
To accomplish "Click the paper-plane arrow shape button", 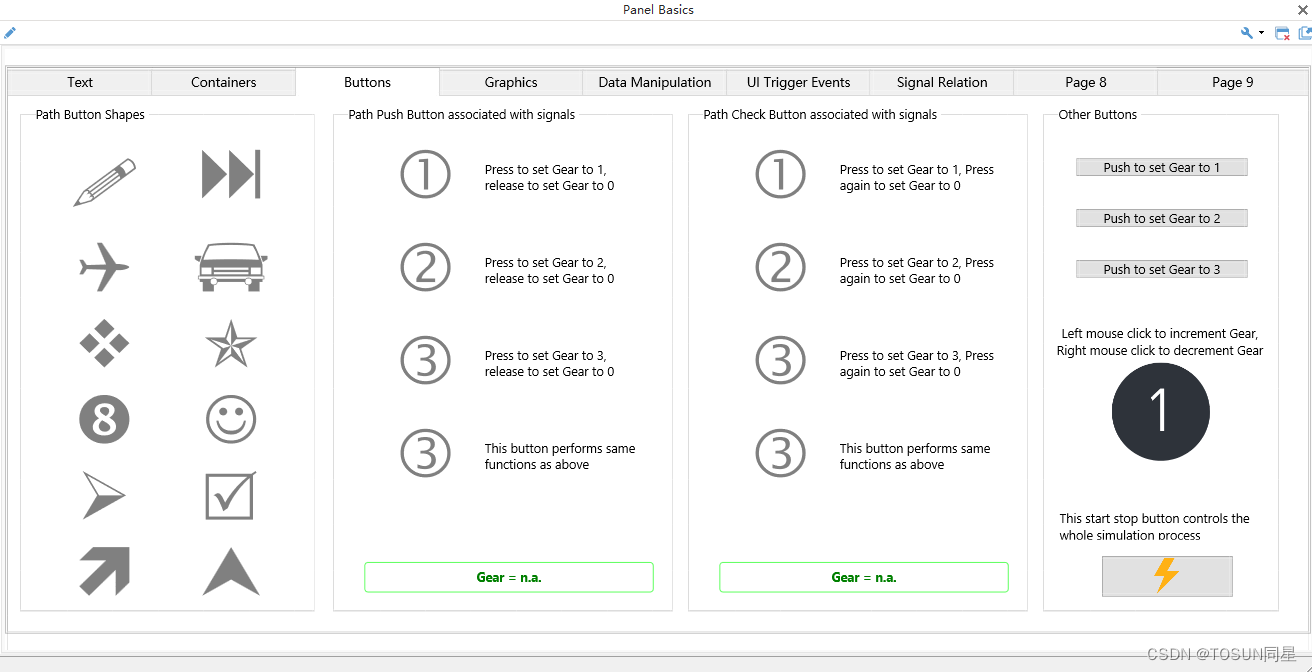I will click(x=104, y=495).
